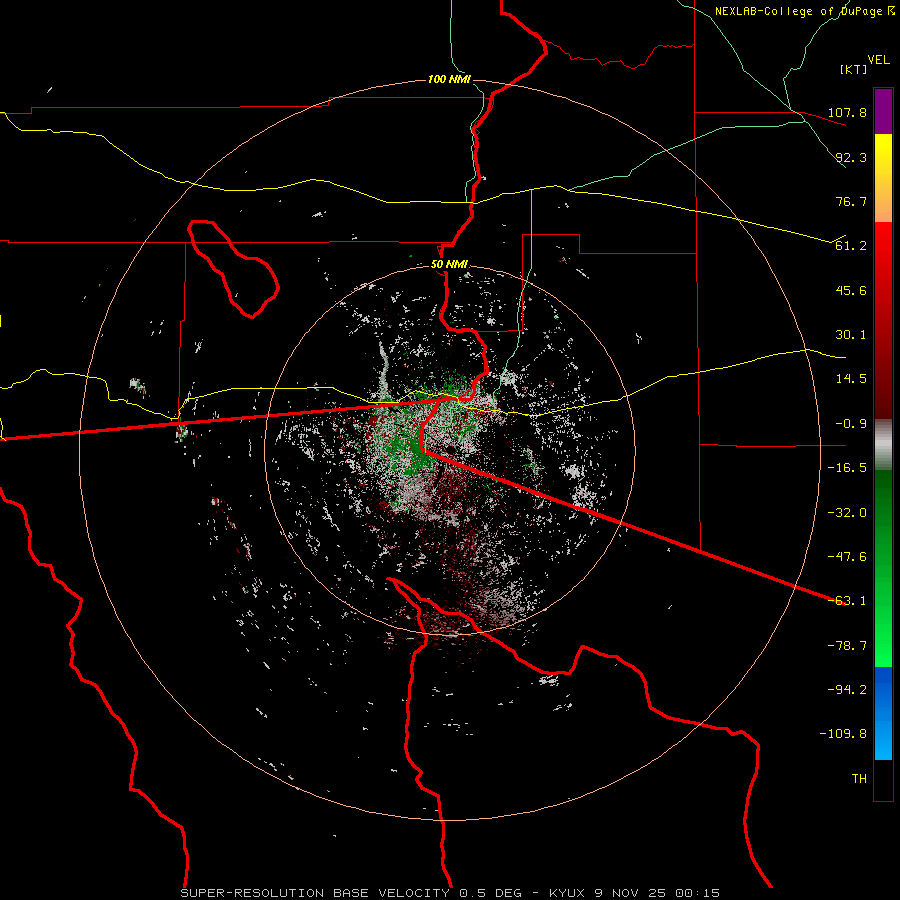Click the 100 NMI range ring label

point(449,79)
